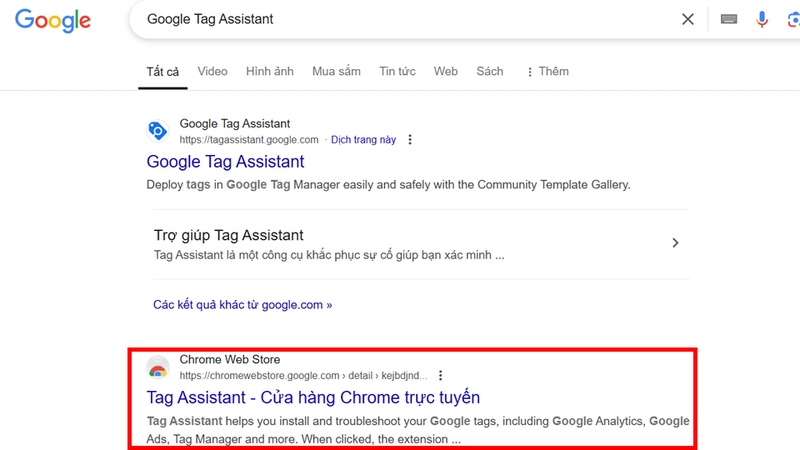Open Tag Assistant - Cửa hàng Chrome trực tuyến
The height and width of the screenshot is (450, 800).
(x=313, y=397)
